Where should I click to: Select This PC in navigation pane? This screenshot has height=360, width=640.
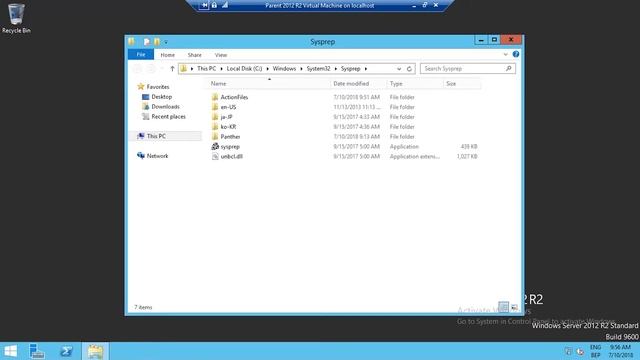(156, 136)
